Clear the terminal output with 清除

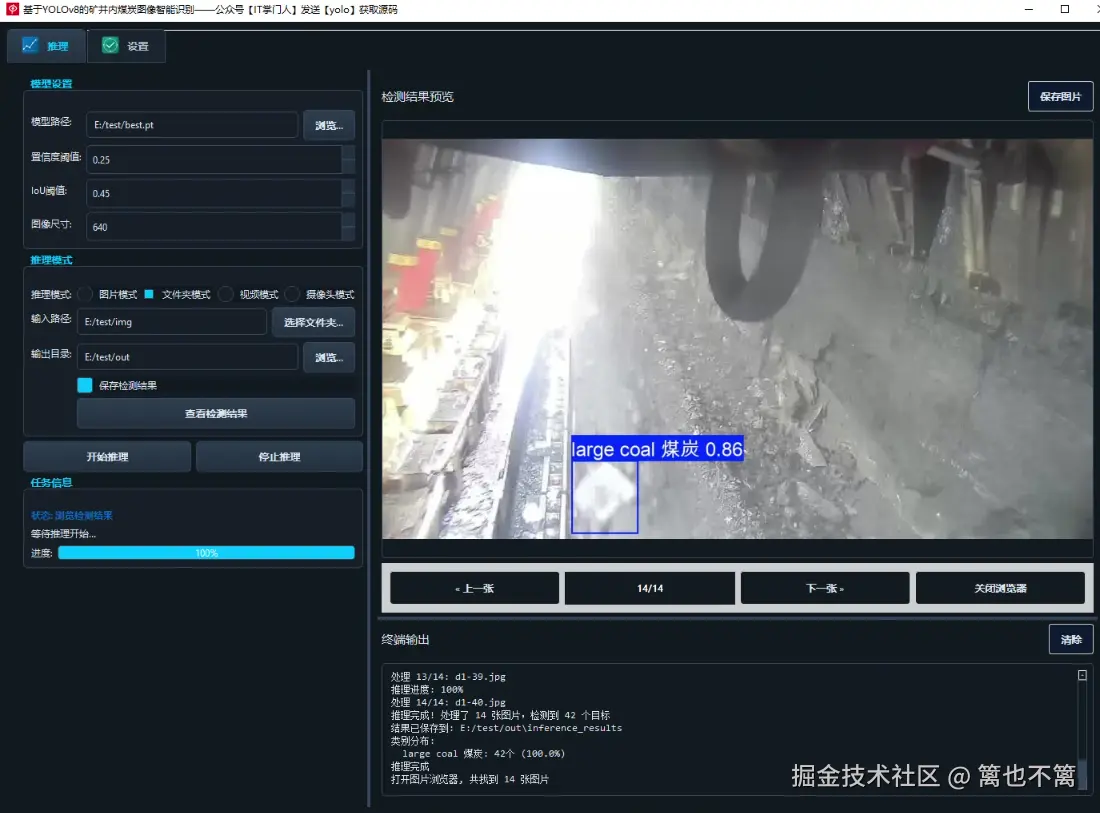(1071, 640)
